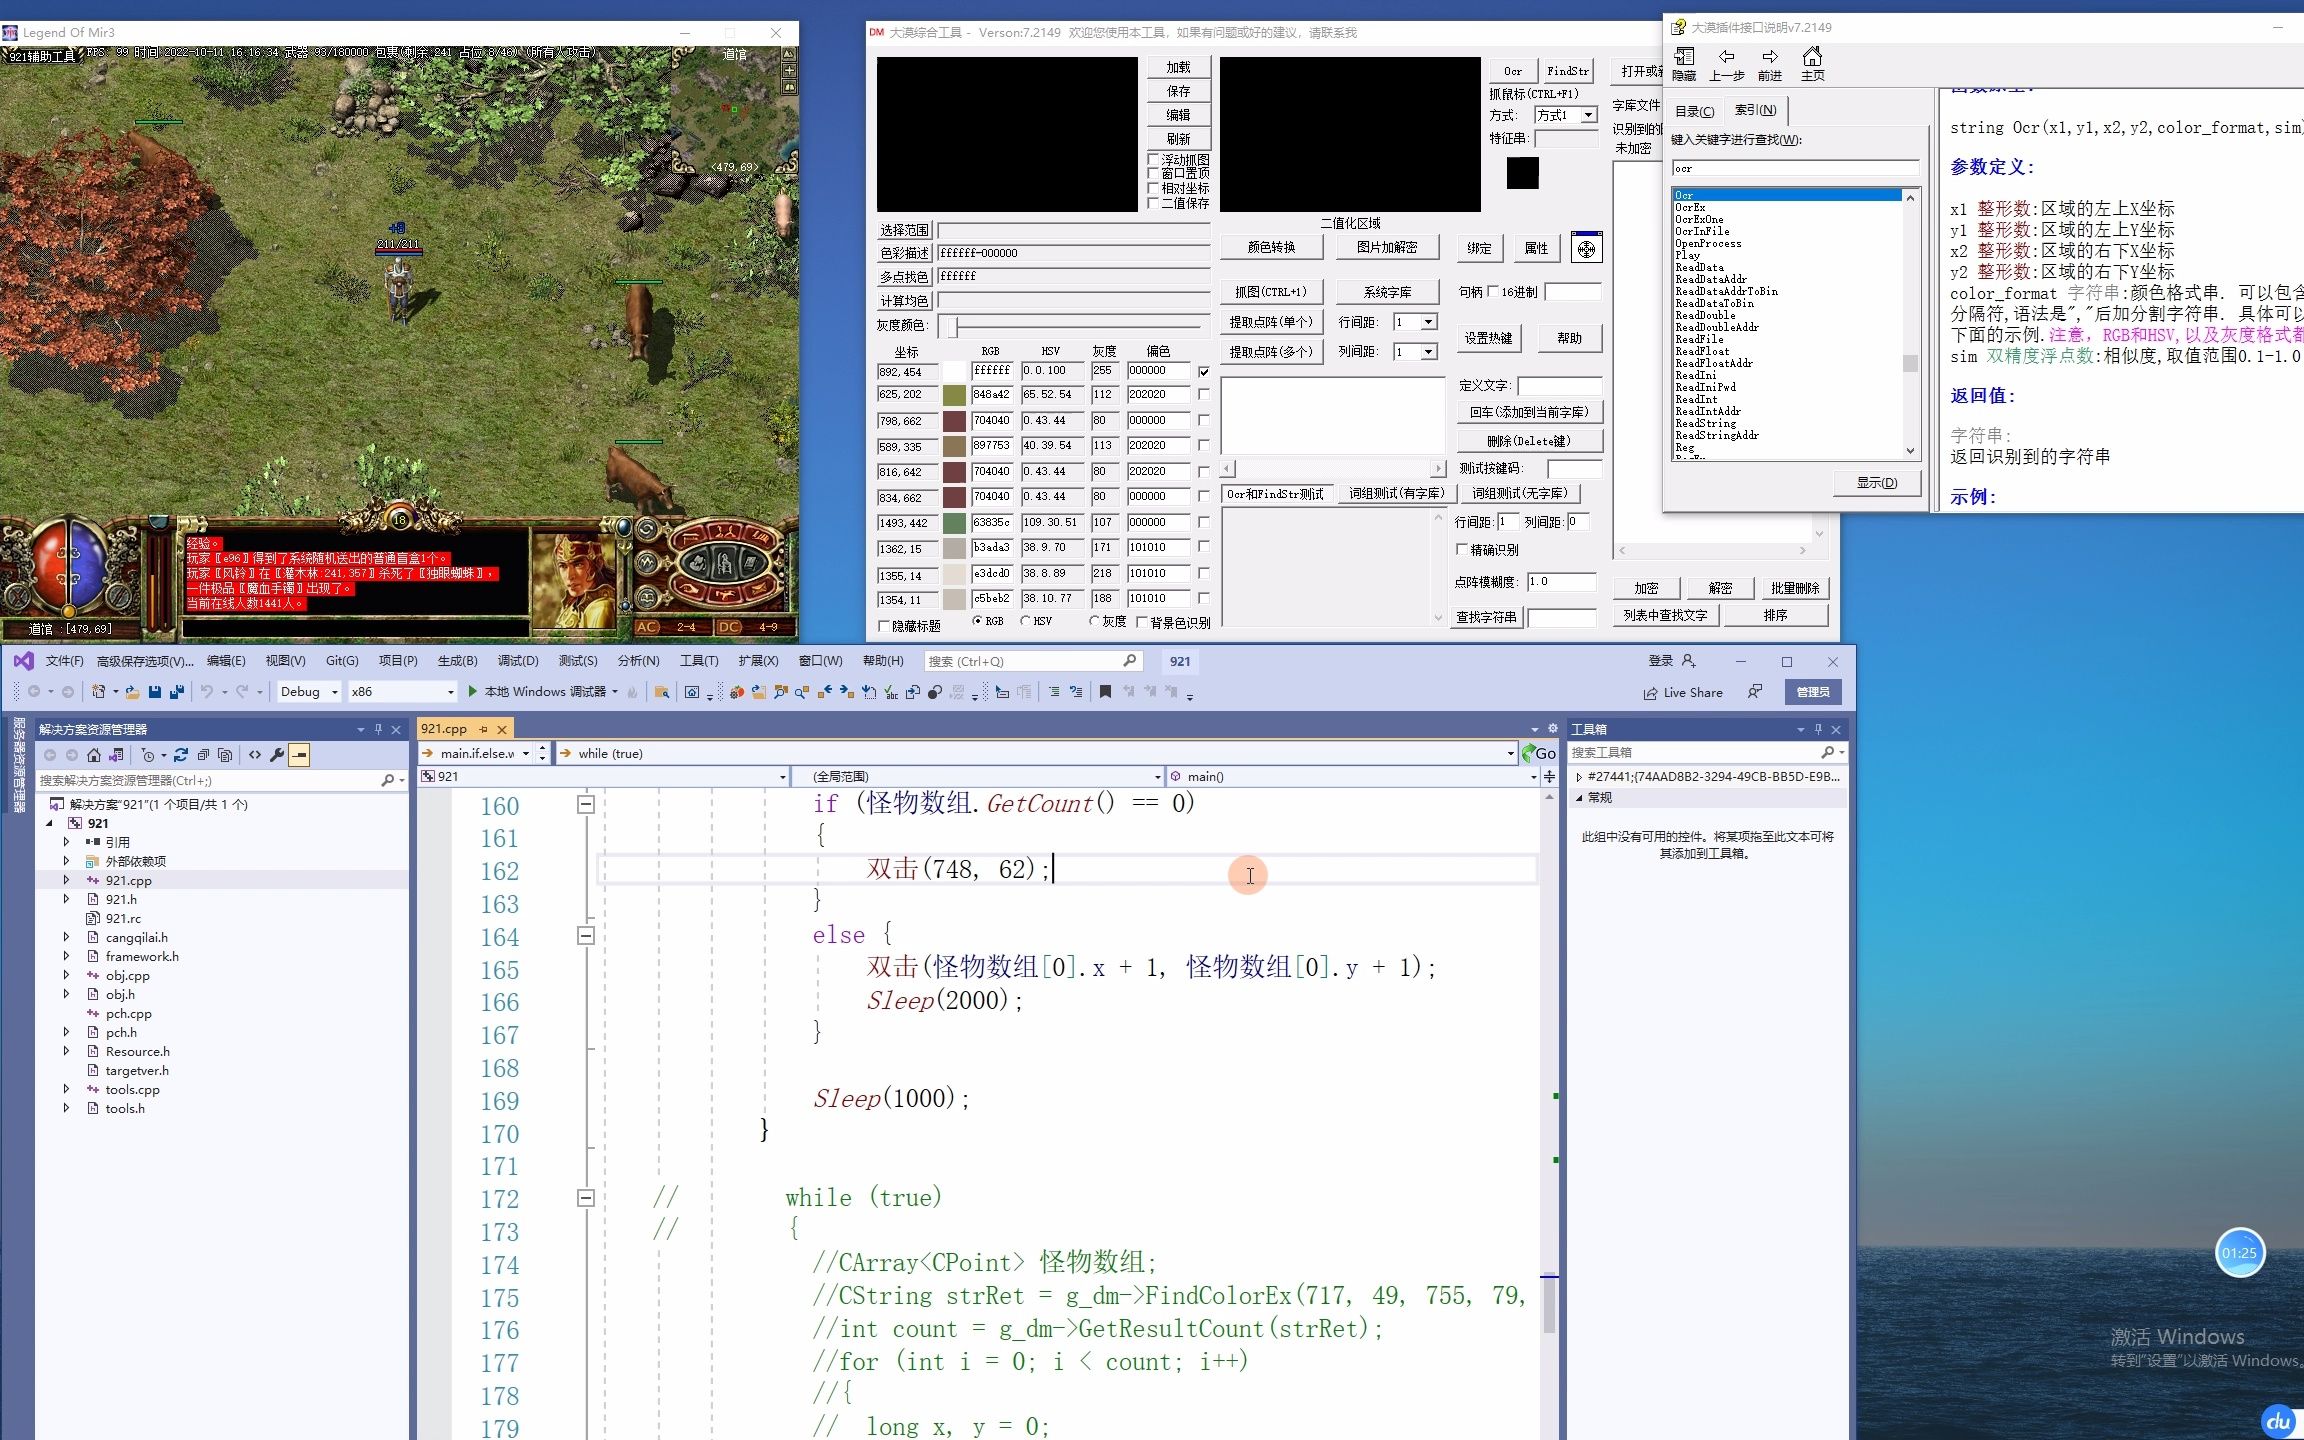Screen dimensions: 2304x1440
Task: Click Solution Explorer properties wrench icon
Action: point(277,755)
